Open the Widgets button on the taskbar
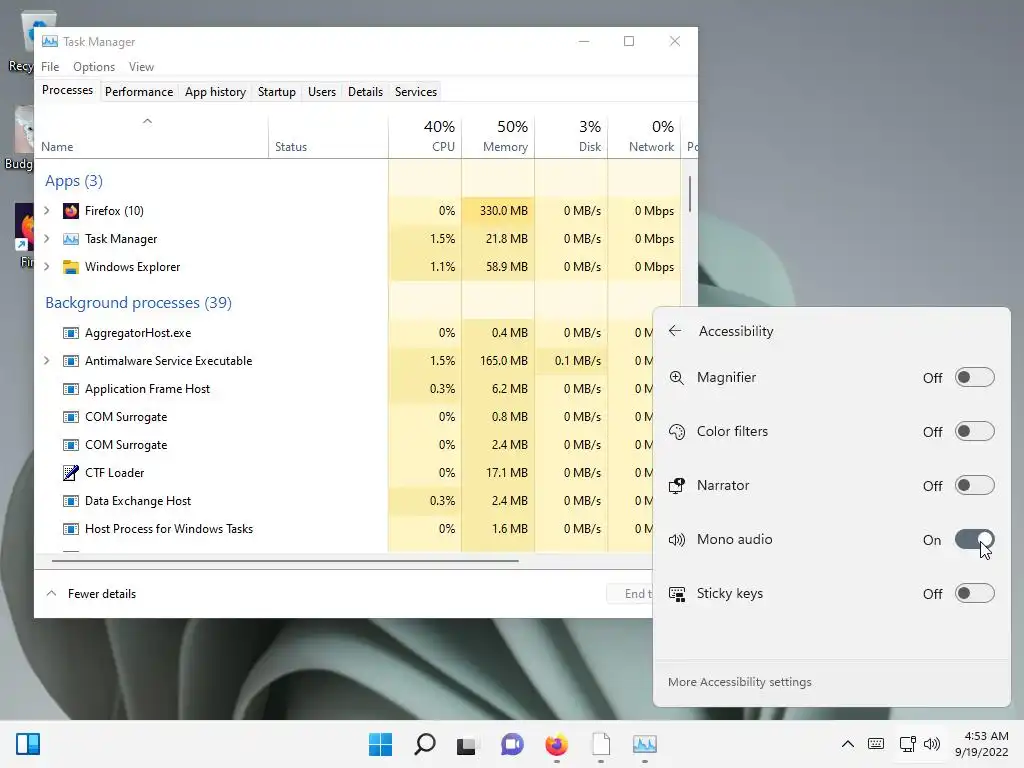Screen dimensions: 1024x768 click(28, 744)
